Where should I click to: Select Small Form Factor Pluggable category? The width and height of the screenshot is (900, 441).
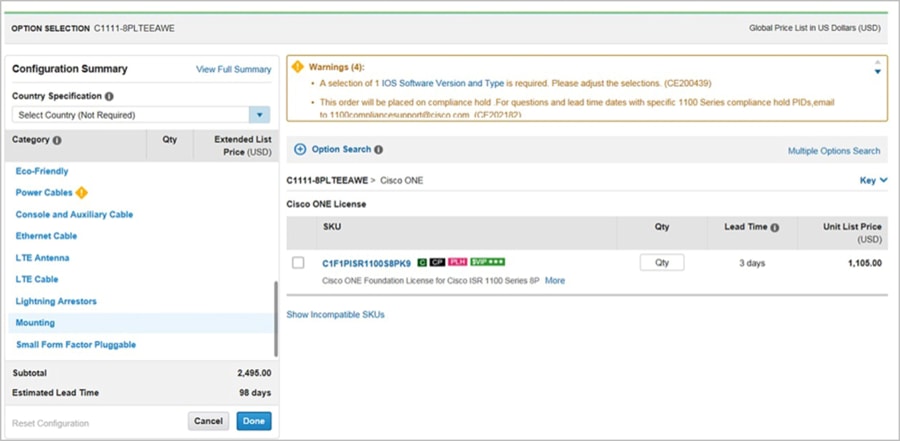(76, 345)
